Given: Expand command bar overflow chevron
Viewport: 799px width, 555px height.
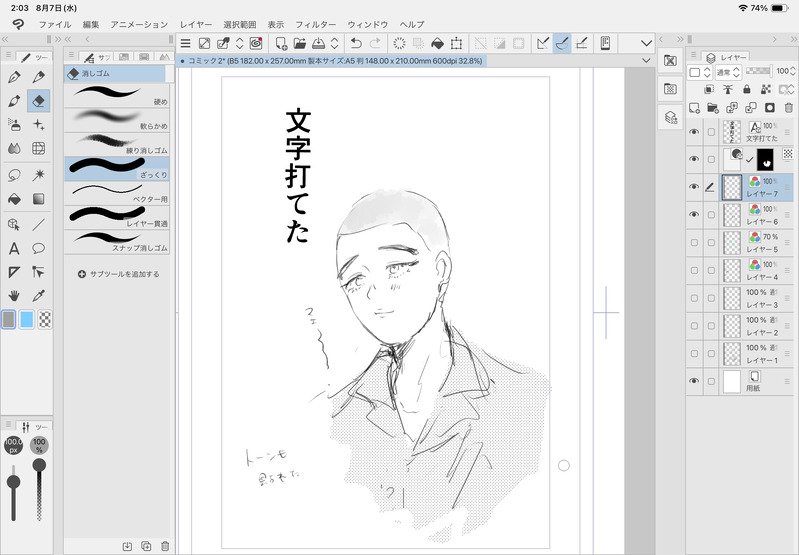Looking at the screenshot, I should (x=646, y=43).
